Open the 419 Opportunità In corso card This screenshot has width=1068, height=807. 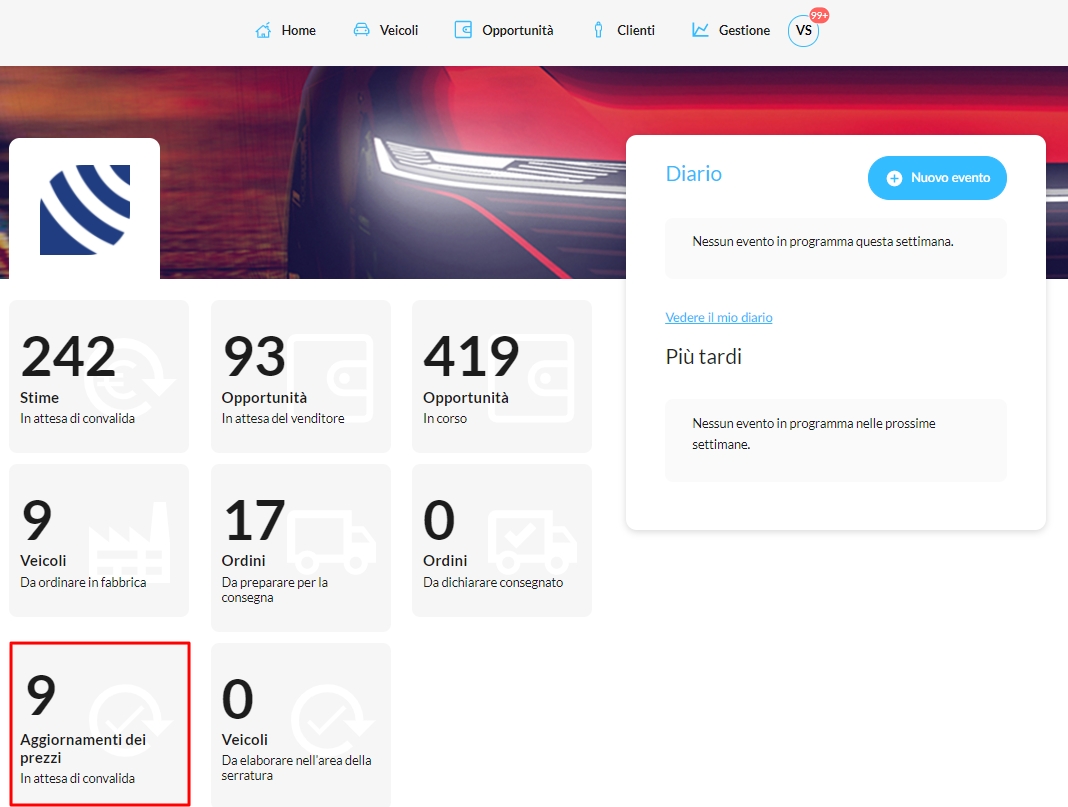(x=501, y=376)
